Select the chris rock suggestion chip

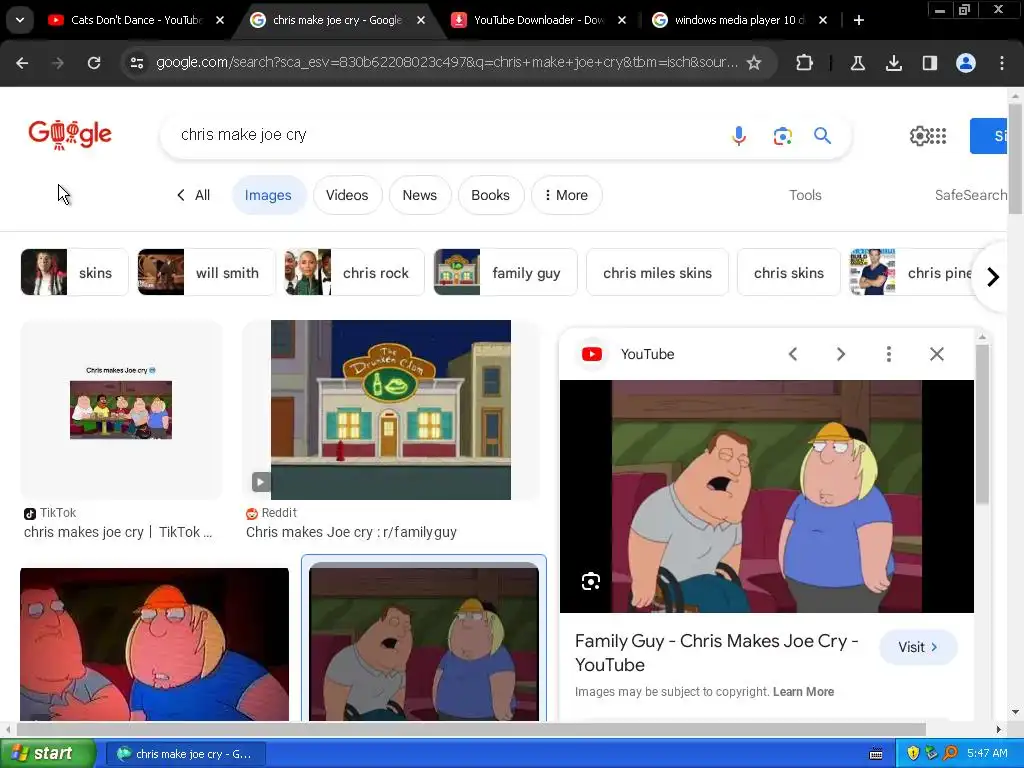click(x=354, y=272)
